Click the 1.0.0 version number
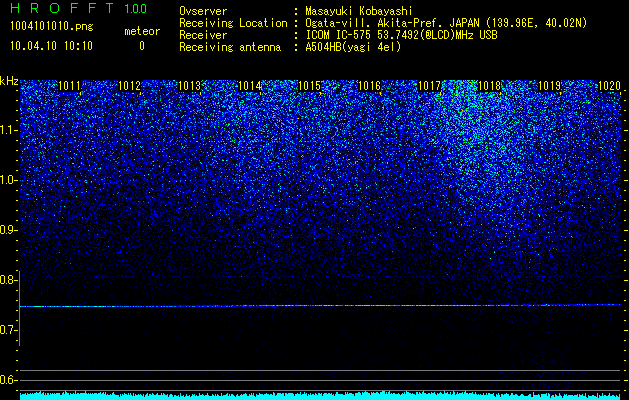The height and width of the screenshot is (400, 629). pyautogui.click(x=136, y=9)
